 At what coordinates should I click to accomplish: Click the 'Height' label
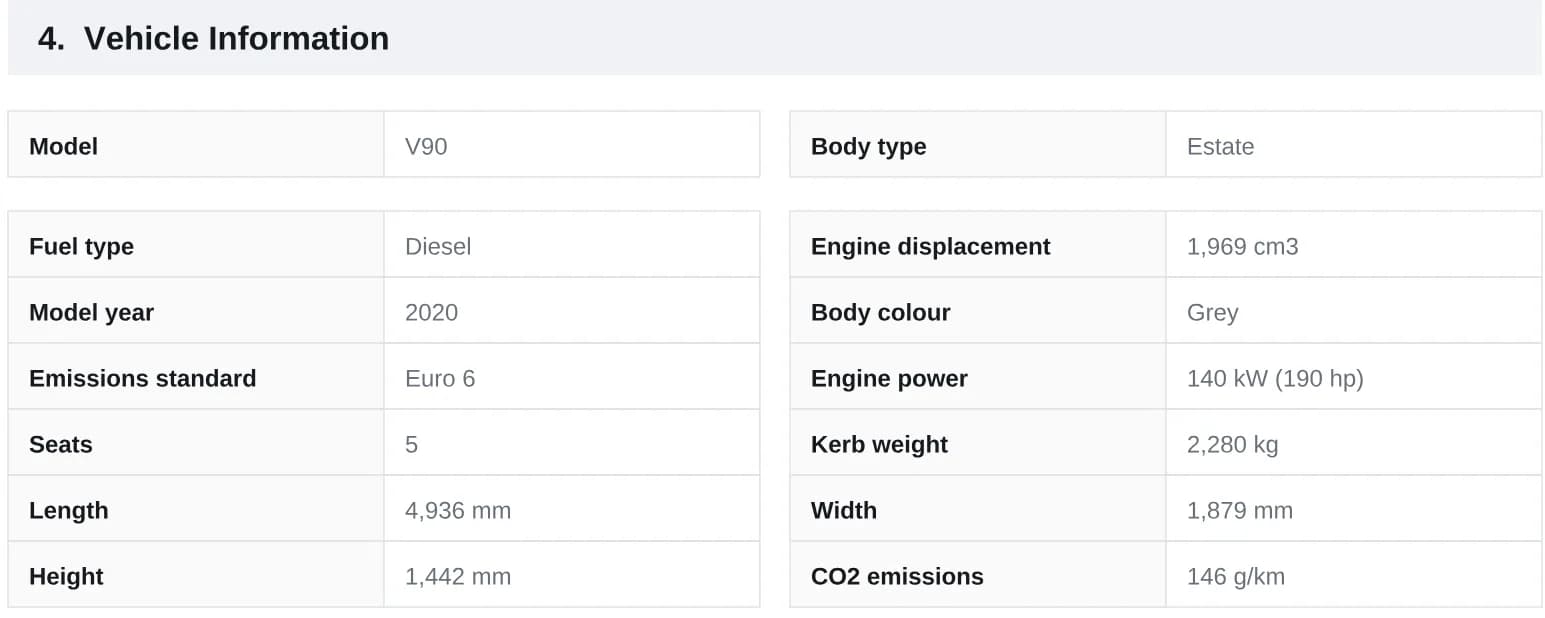[66, 576]
